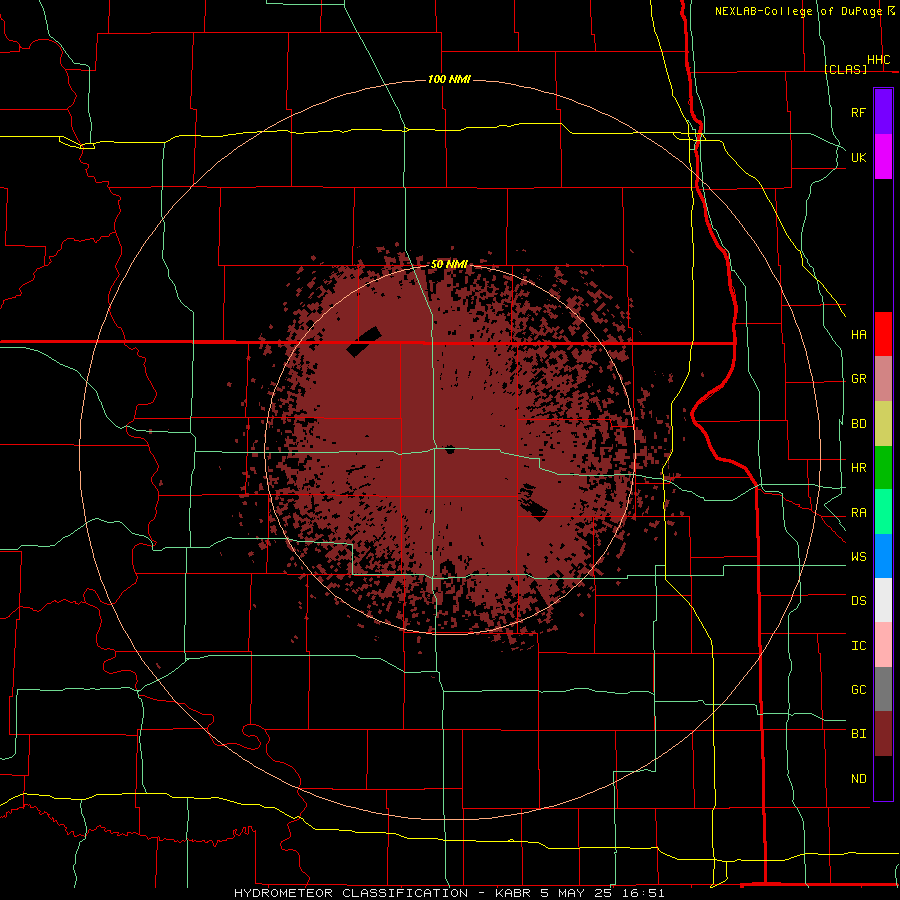Click the GC gray legend swatch

[x=883, y=689]
